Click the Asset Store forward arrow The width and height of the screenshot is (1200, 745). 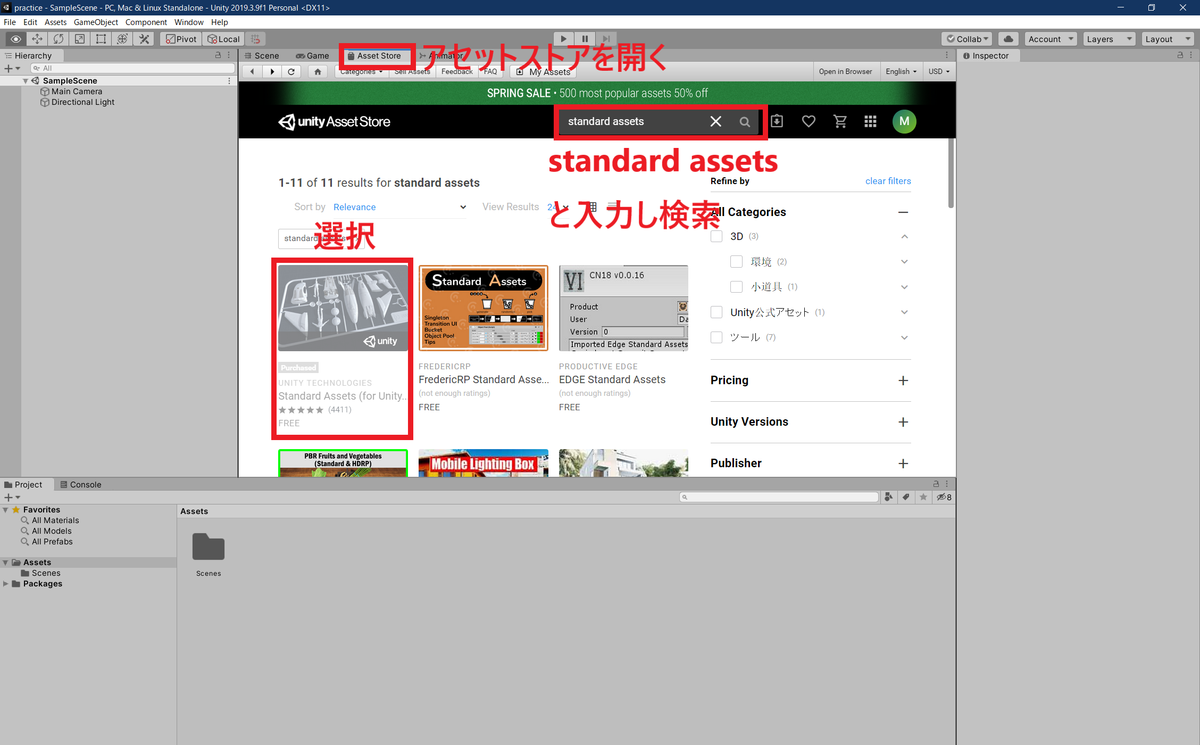pos(271,72)
